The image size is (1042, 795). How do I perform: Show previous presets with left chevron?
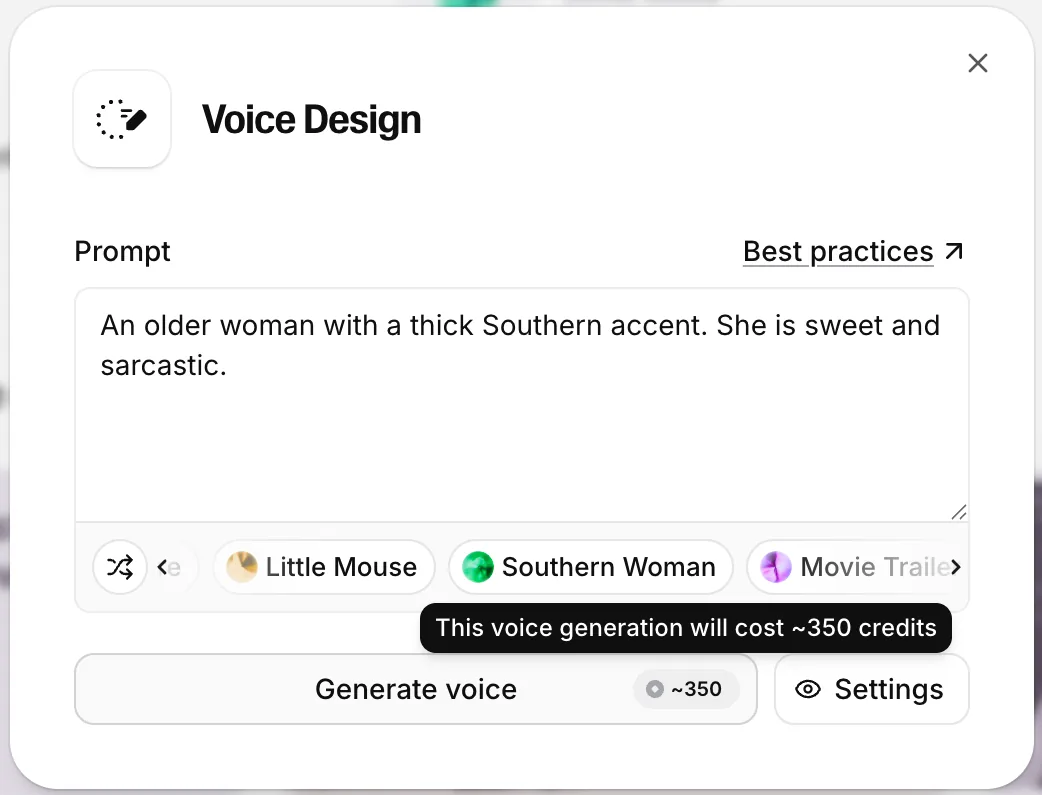[x=161, y=567]
